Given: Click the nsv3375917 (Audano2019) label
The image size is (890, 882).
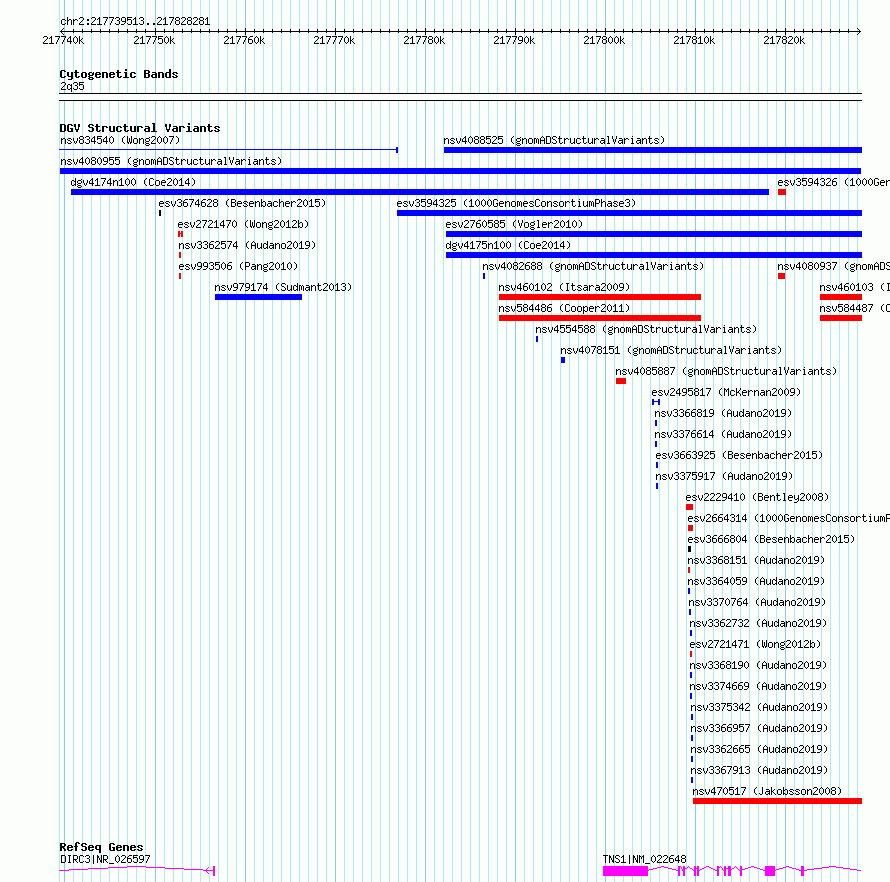Looking at the screenshot, I should coord(724,476).
